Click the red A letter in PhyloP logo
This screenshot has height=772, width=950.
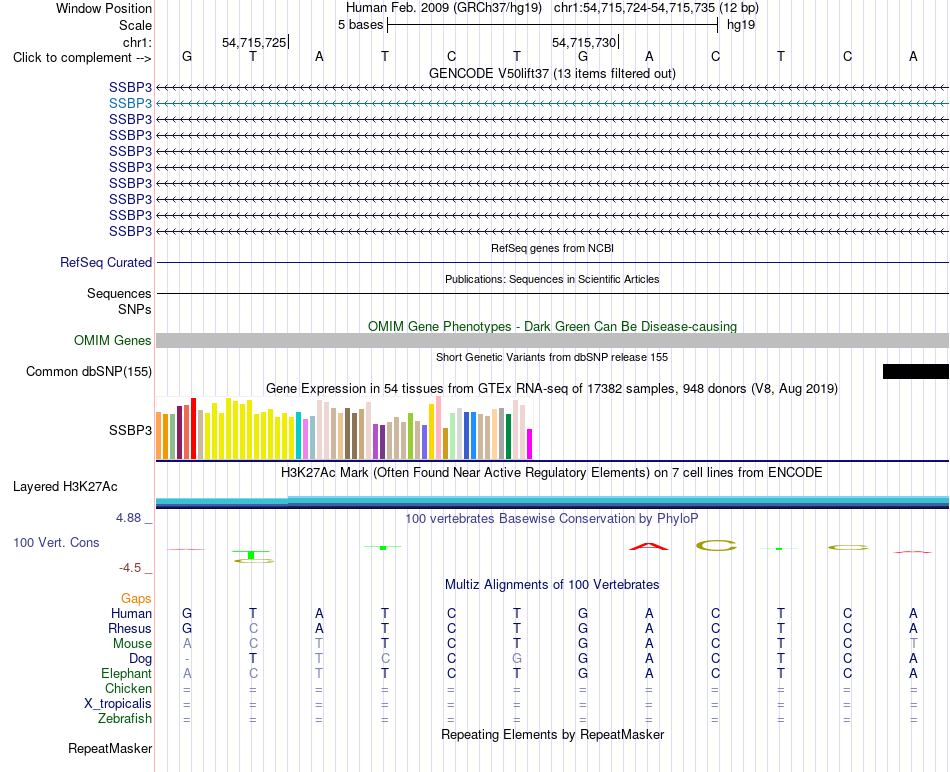click(649, 547)
